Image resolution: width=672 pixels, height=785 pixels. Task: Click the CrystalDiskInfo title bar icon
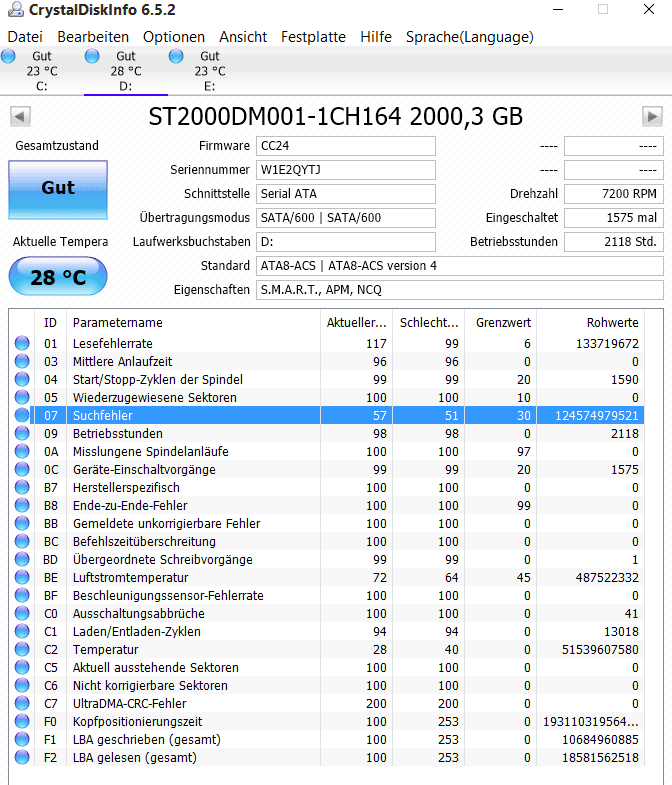pos(16,10)
